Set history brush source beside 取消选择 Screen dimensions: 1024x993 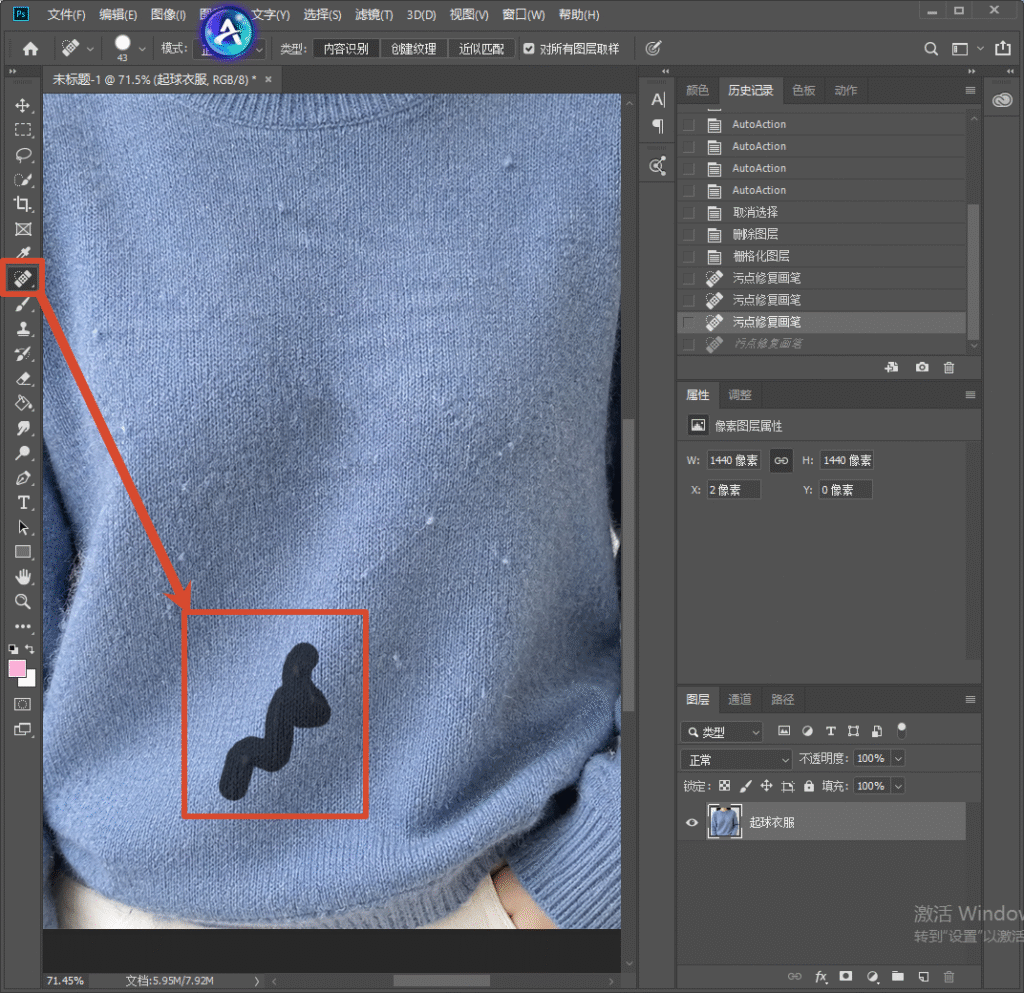pyautogui.click(x=688, y=212)
